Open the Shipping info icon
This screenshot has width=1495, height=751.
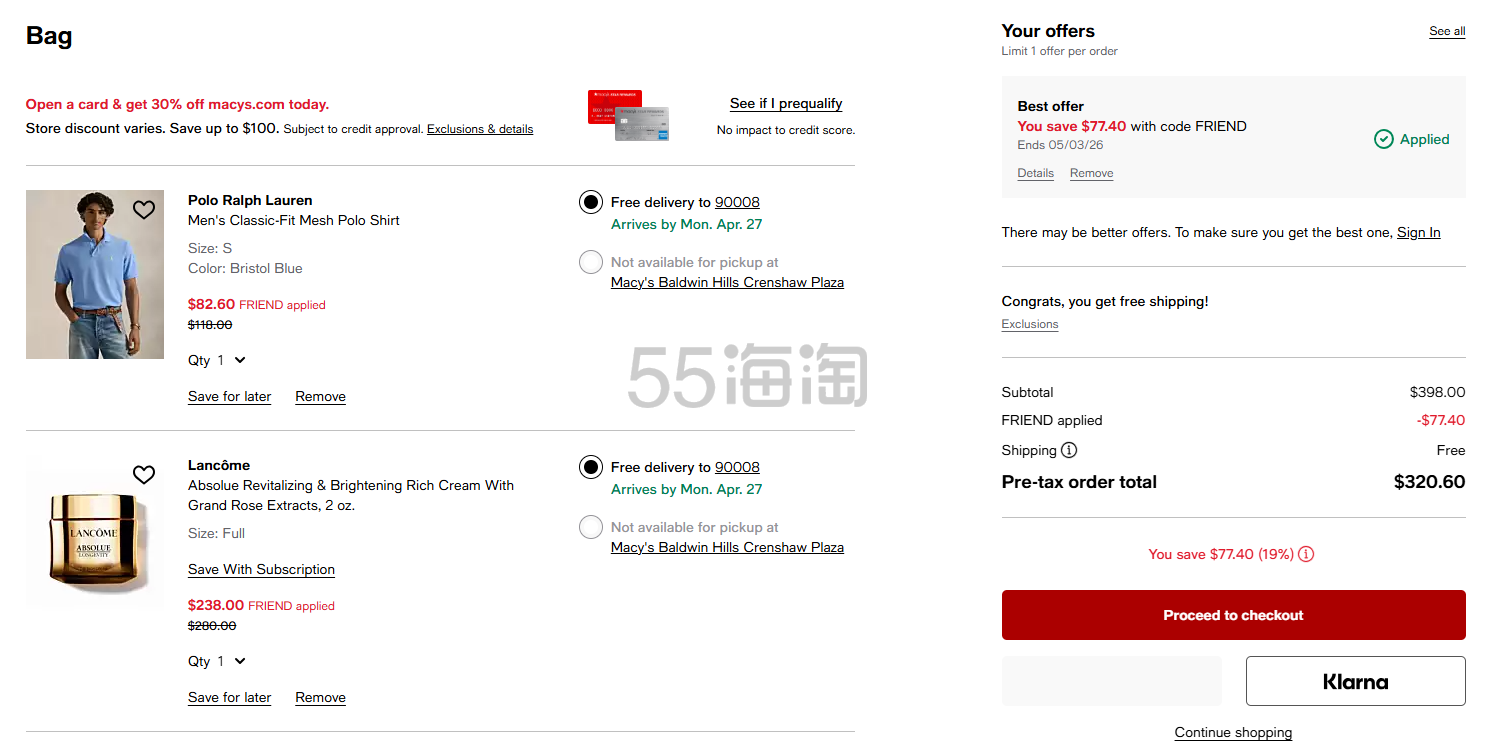tap(1069, 450)
